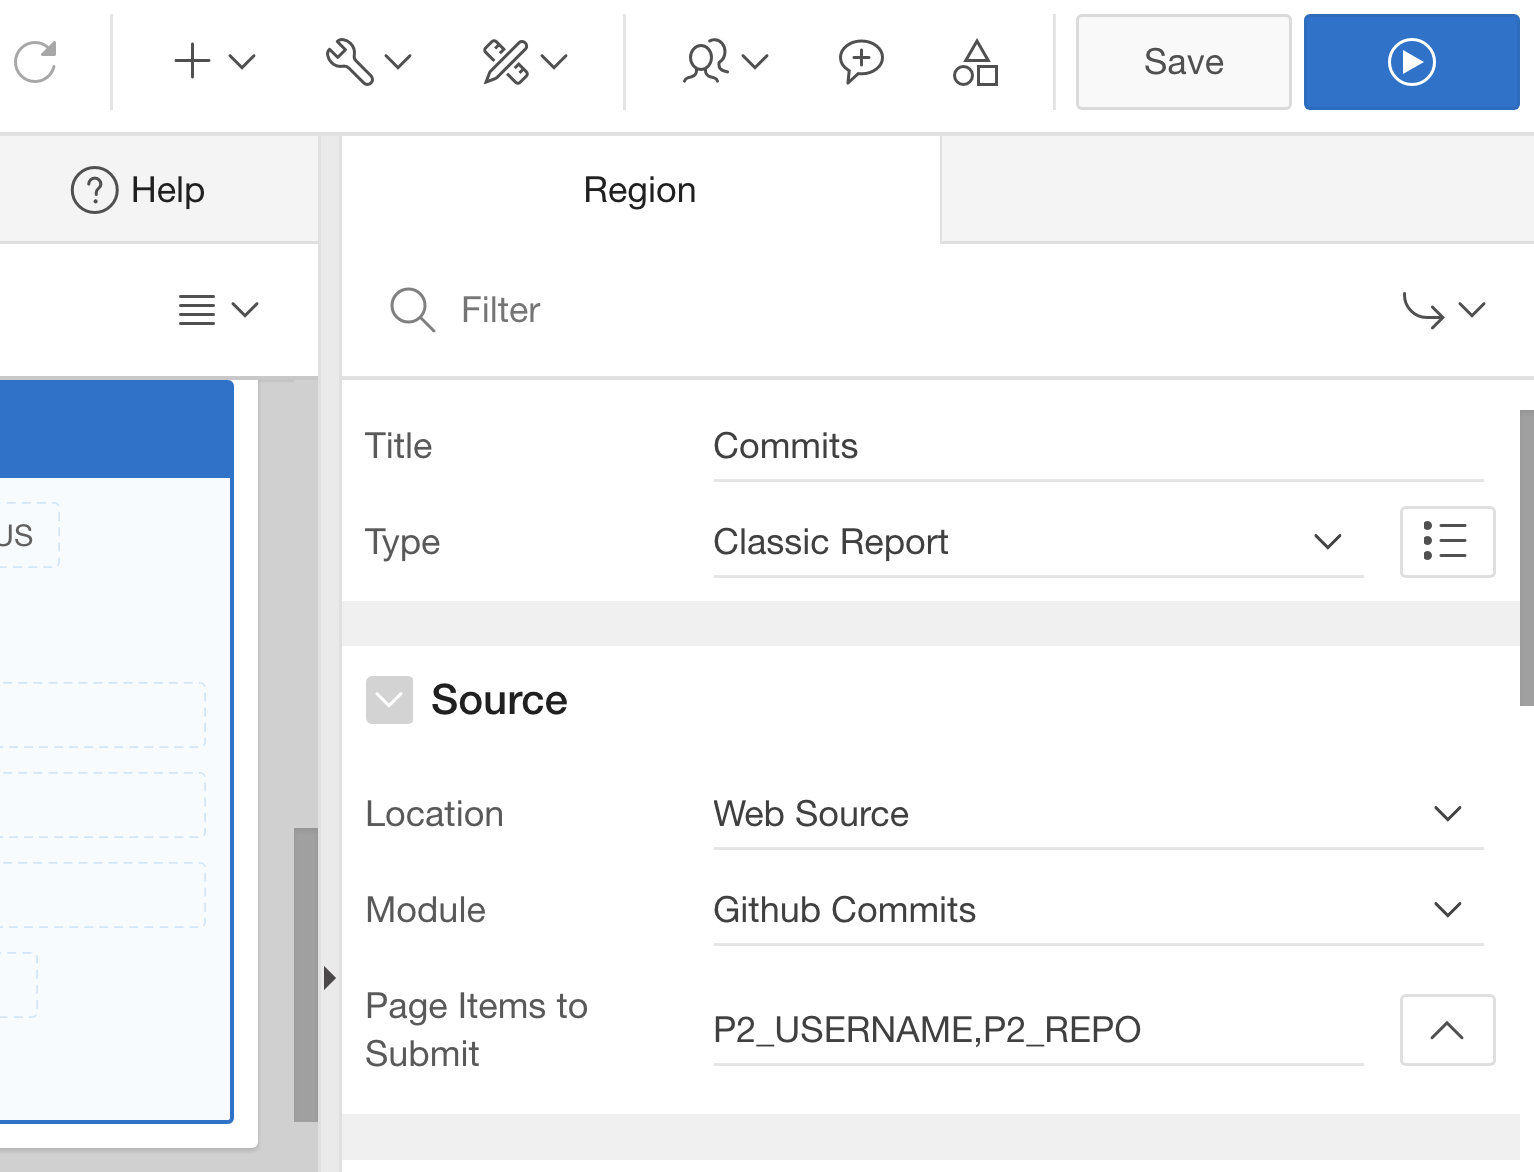Open the layout lines menu dropdown
Screen dimensions: 1534x1172
[x=218, y=310]
